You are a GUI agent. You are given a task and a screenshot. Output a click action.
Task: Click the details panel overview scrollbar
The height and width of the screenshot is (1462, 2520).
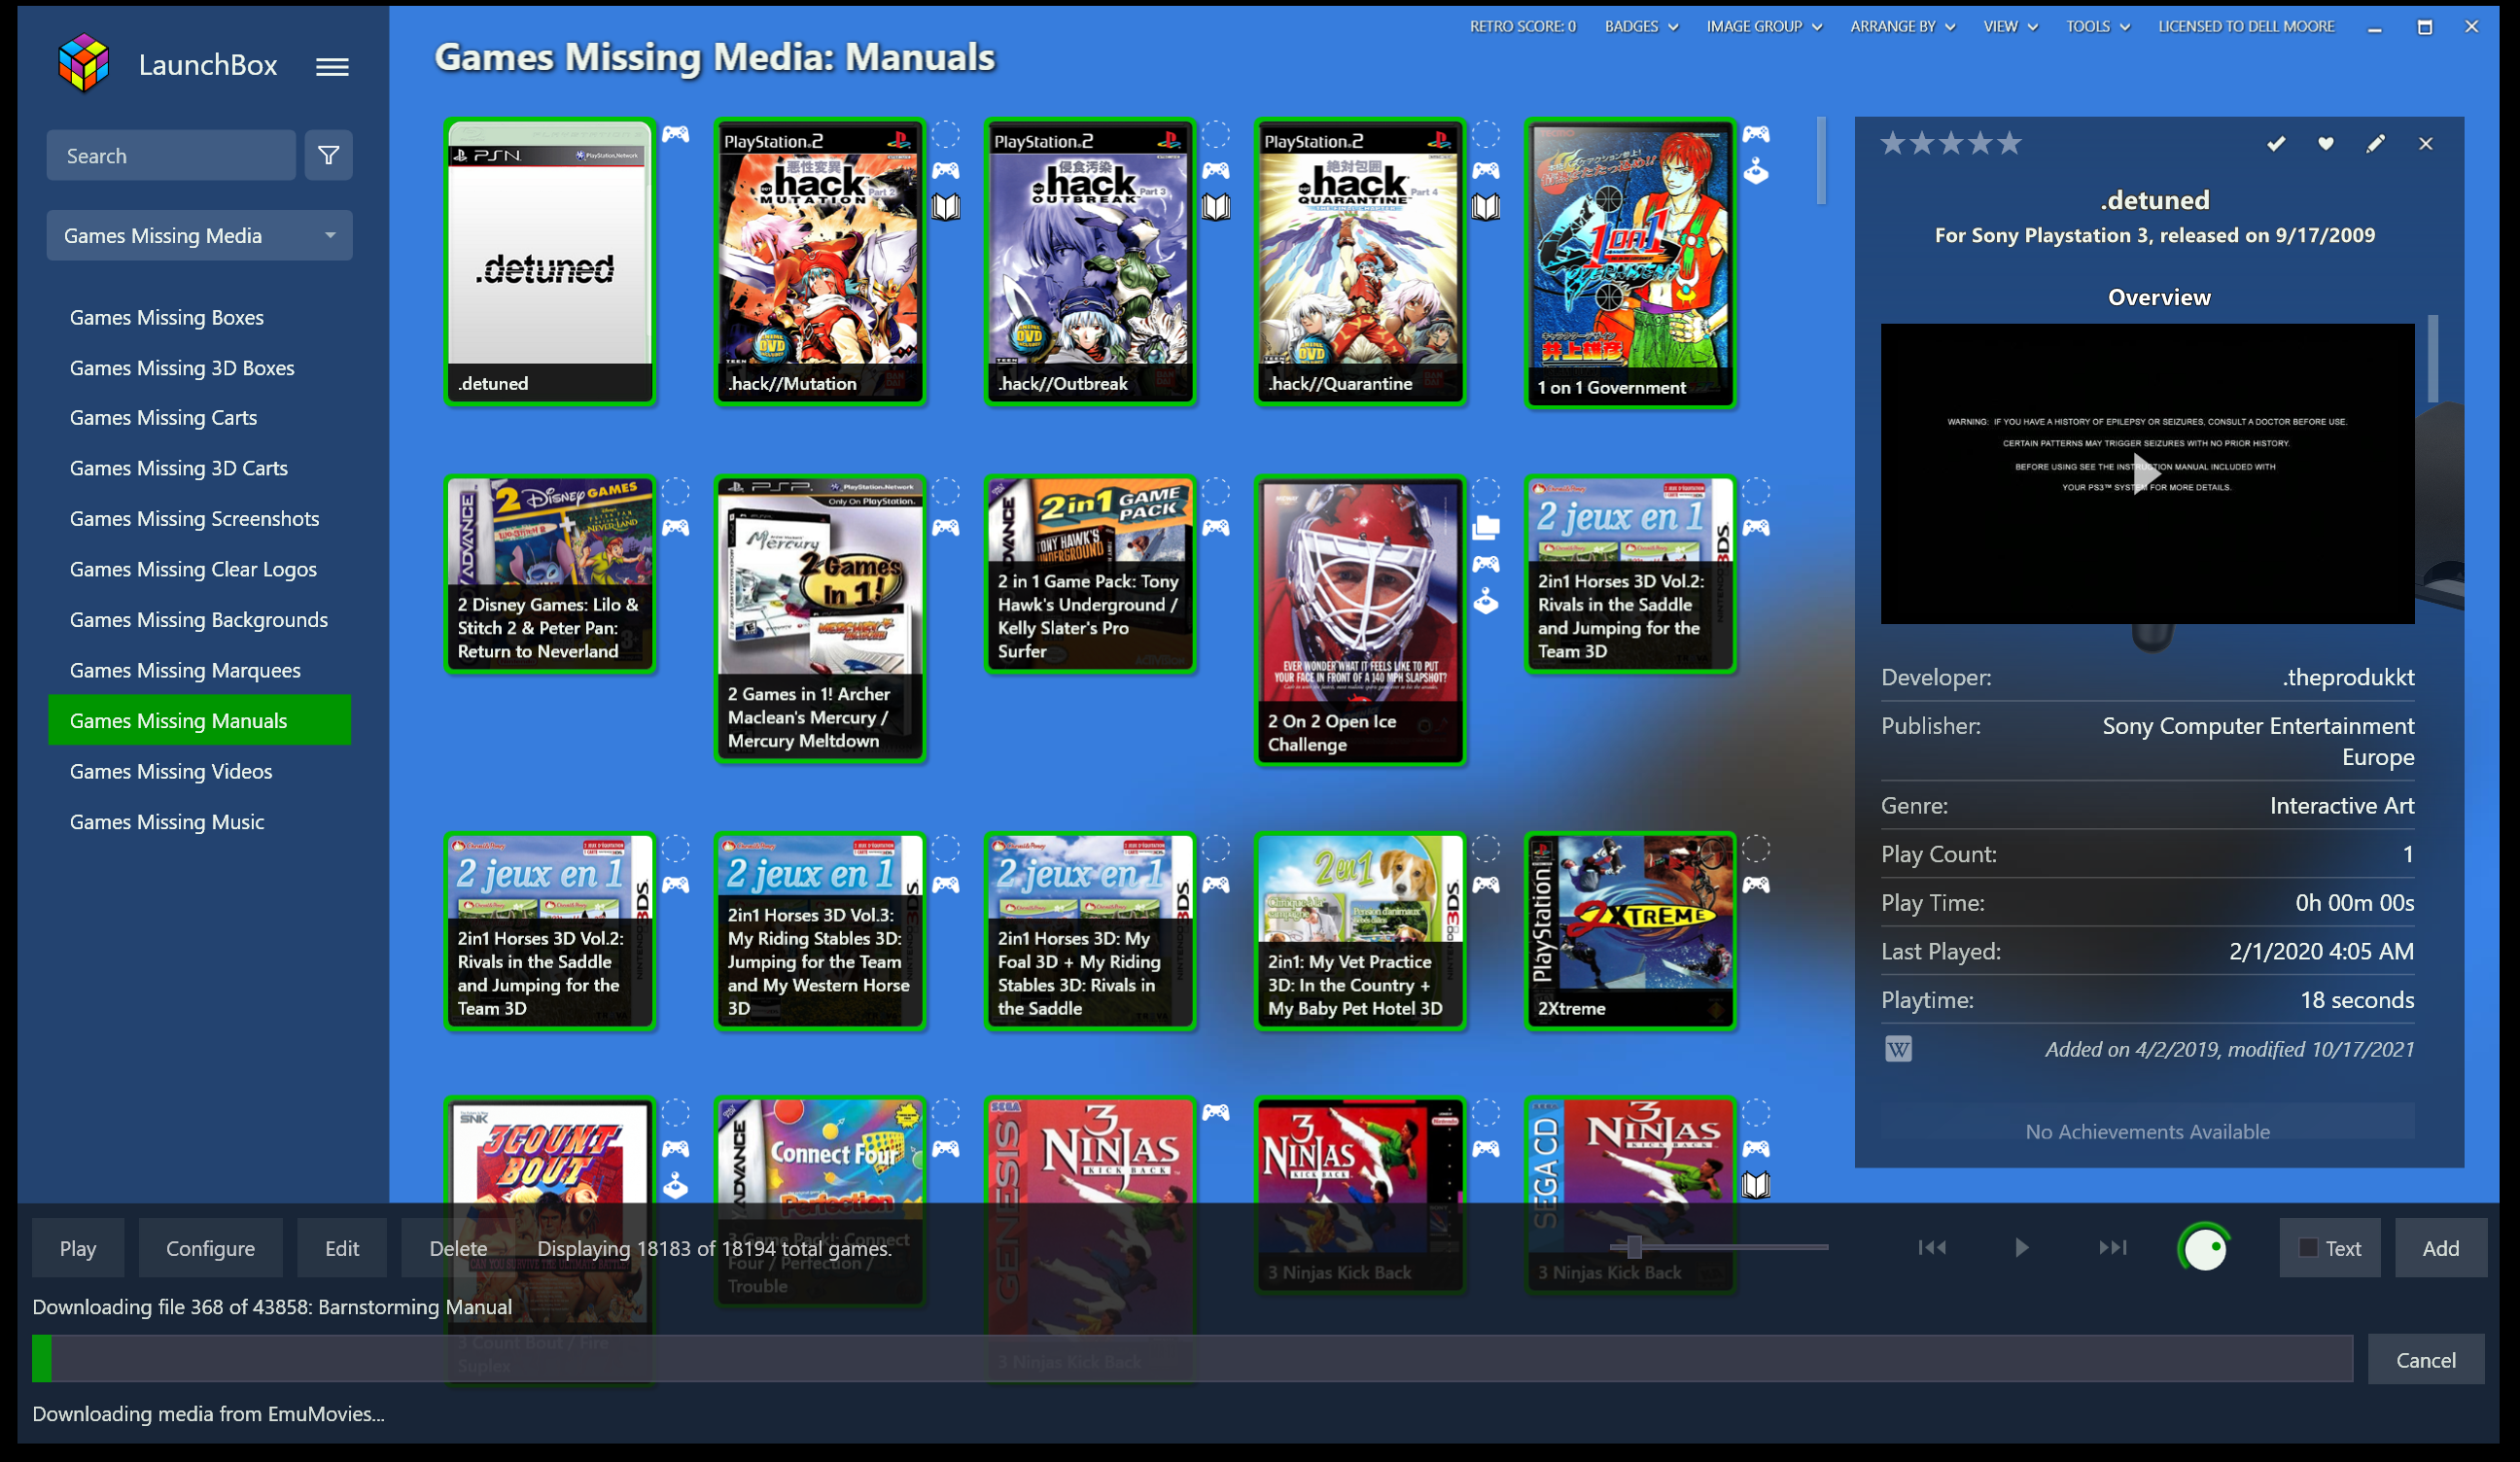tap(2433, 358)
